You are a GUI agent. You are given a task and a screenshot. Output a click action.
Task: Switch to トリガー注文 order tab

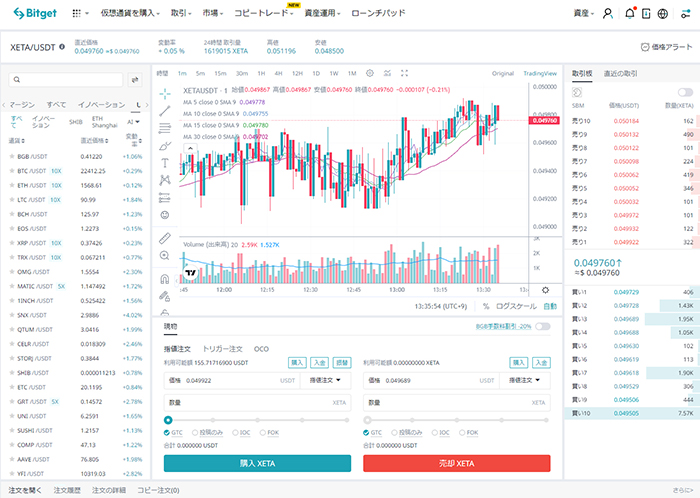(x=222, y=349)
